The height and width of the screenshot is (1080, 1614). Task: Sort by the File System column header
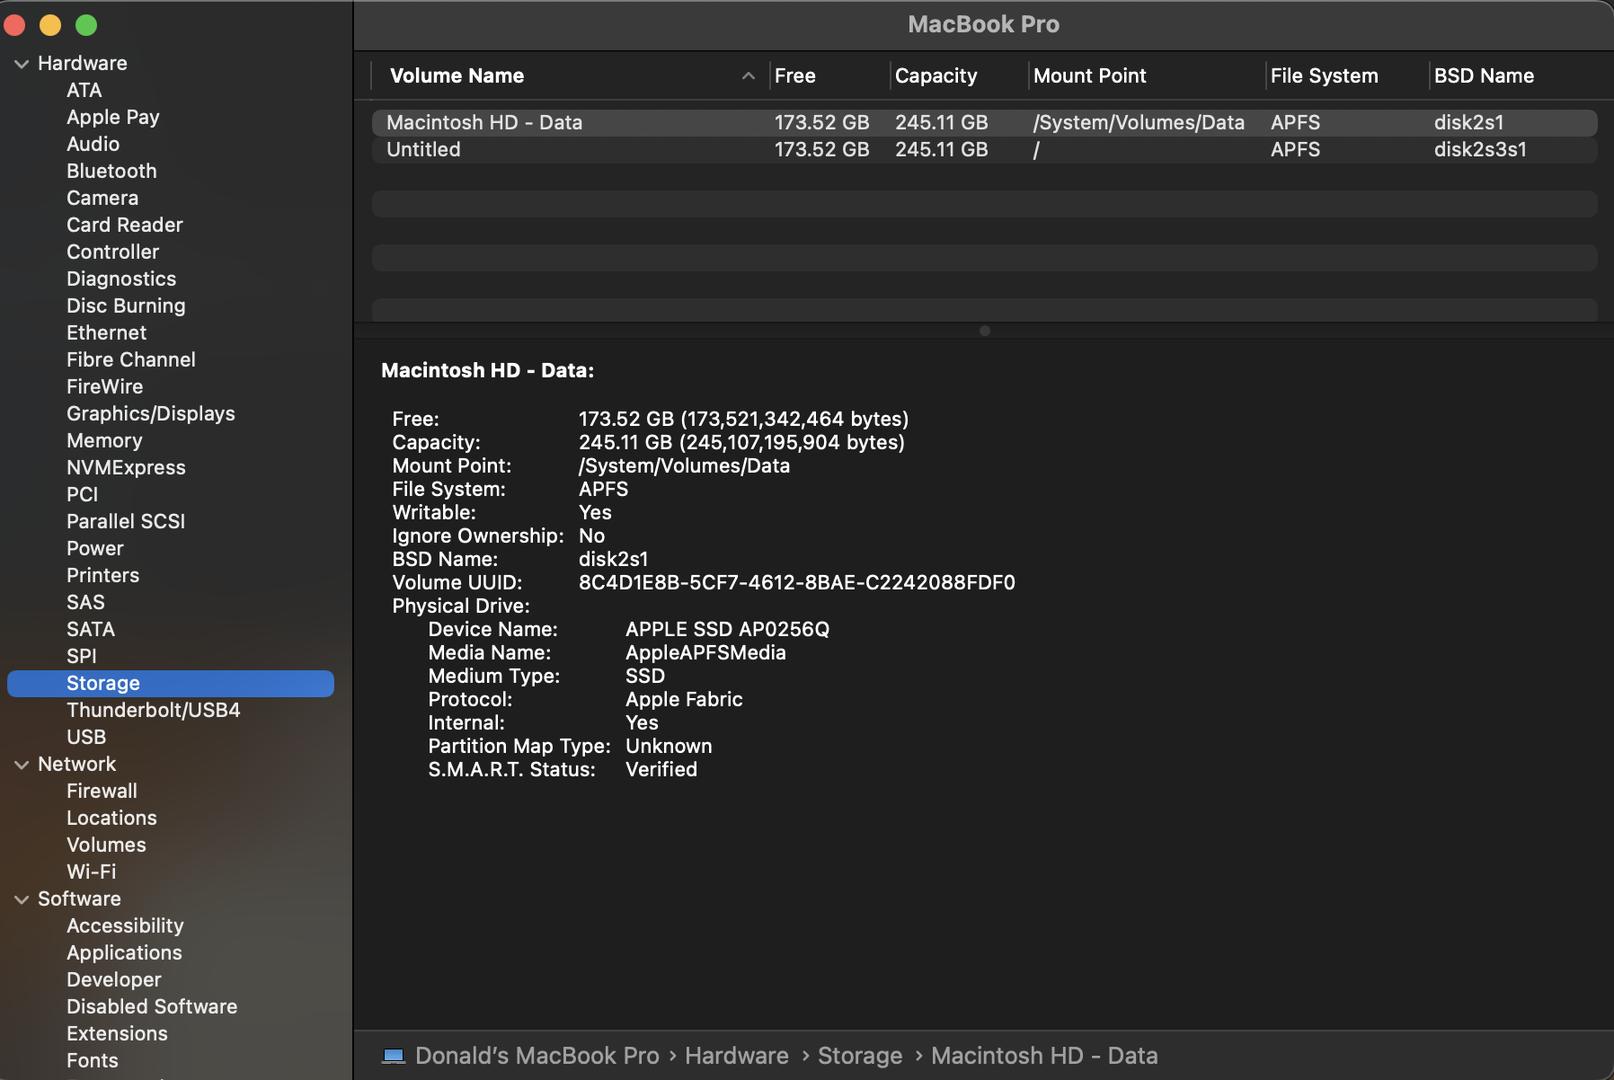coord(1324,76)
